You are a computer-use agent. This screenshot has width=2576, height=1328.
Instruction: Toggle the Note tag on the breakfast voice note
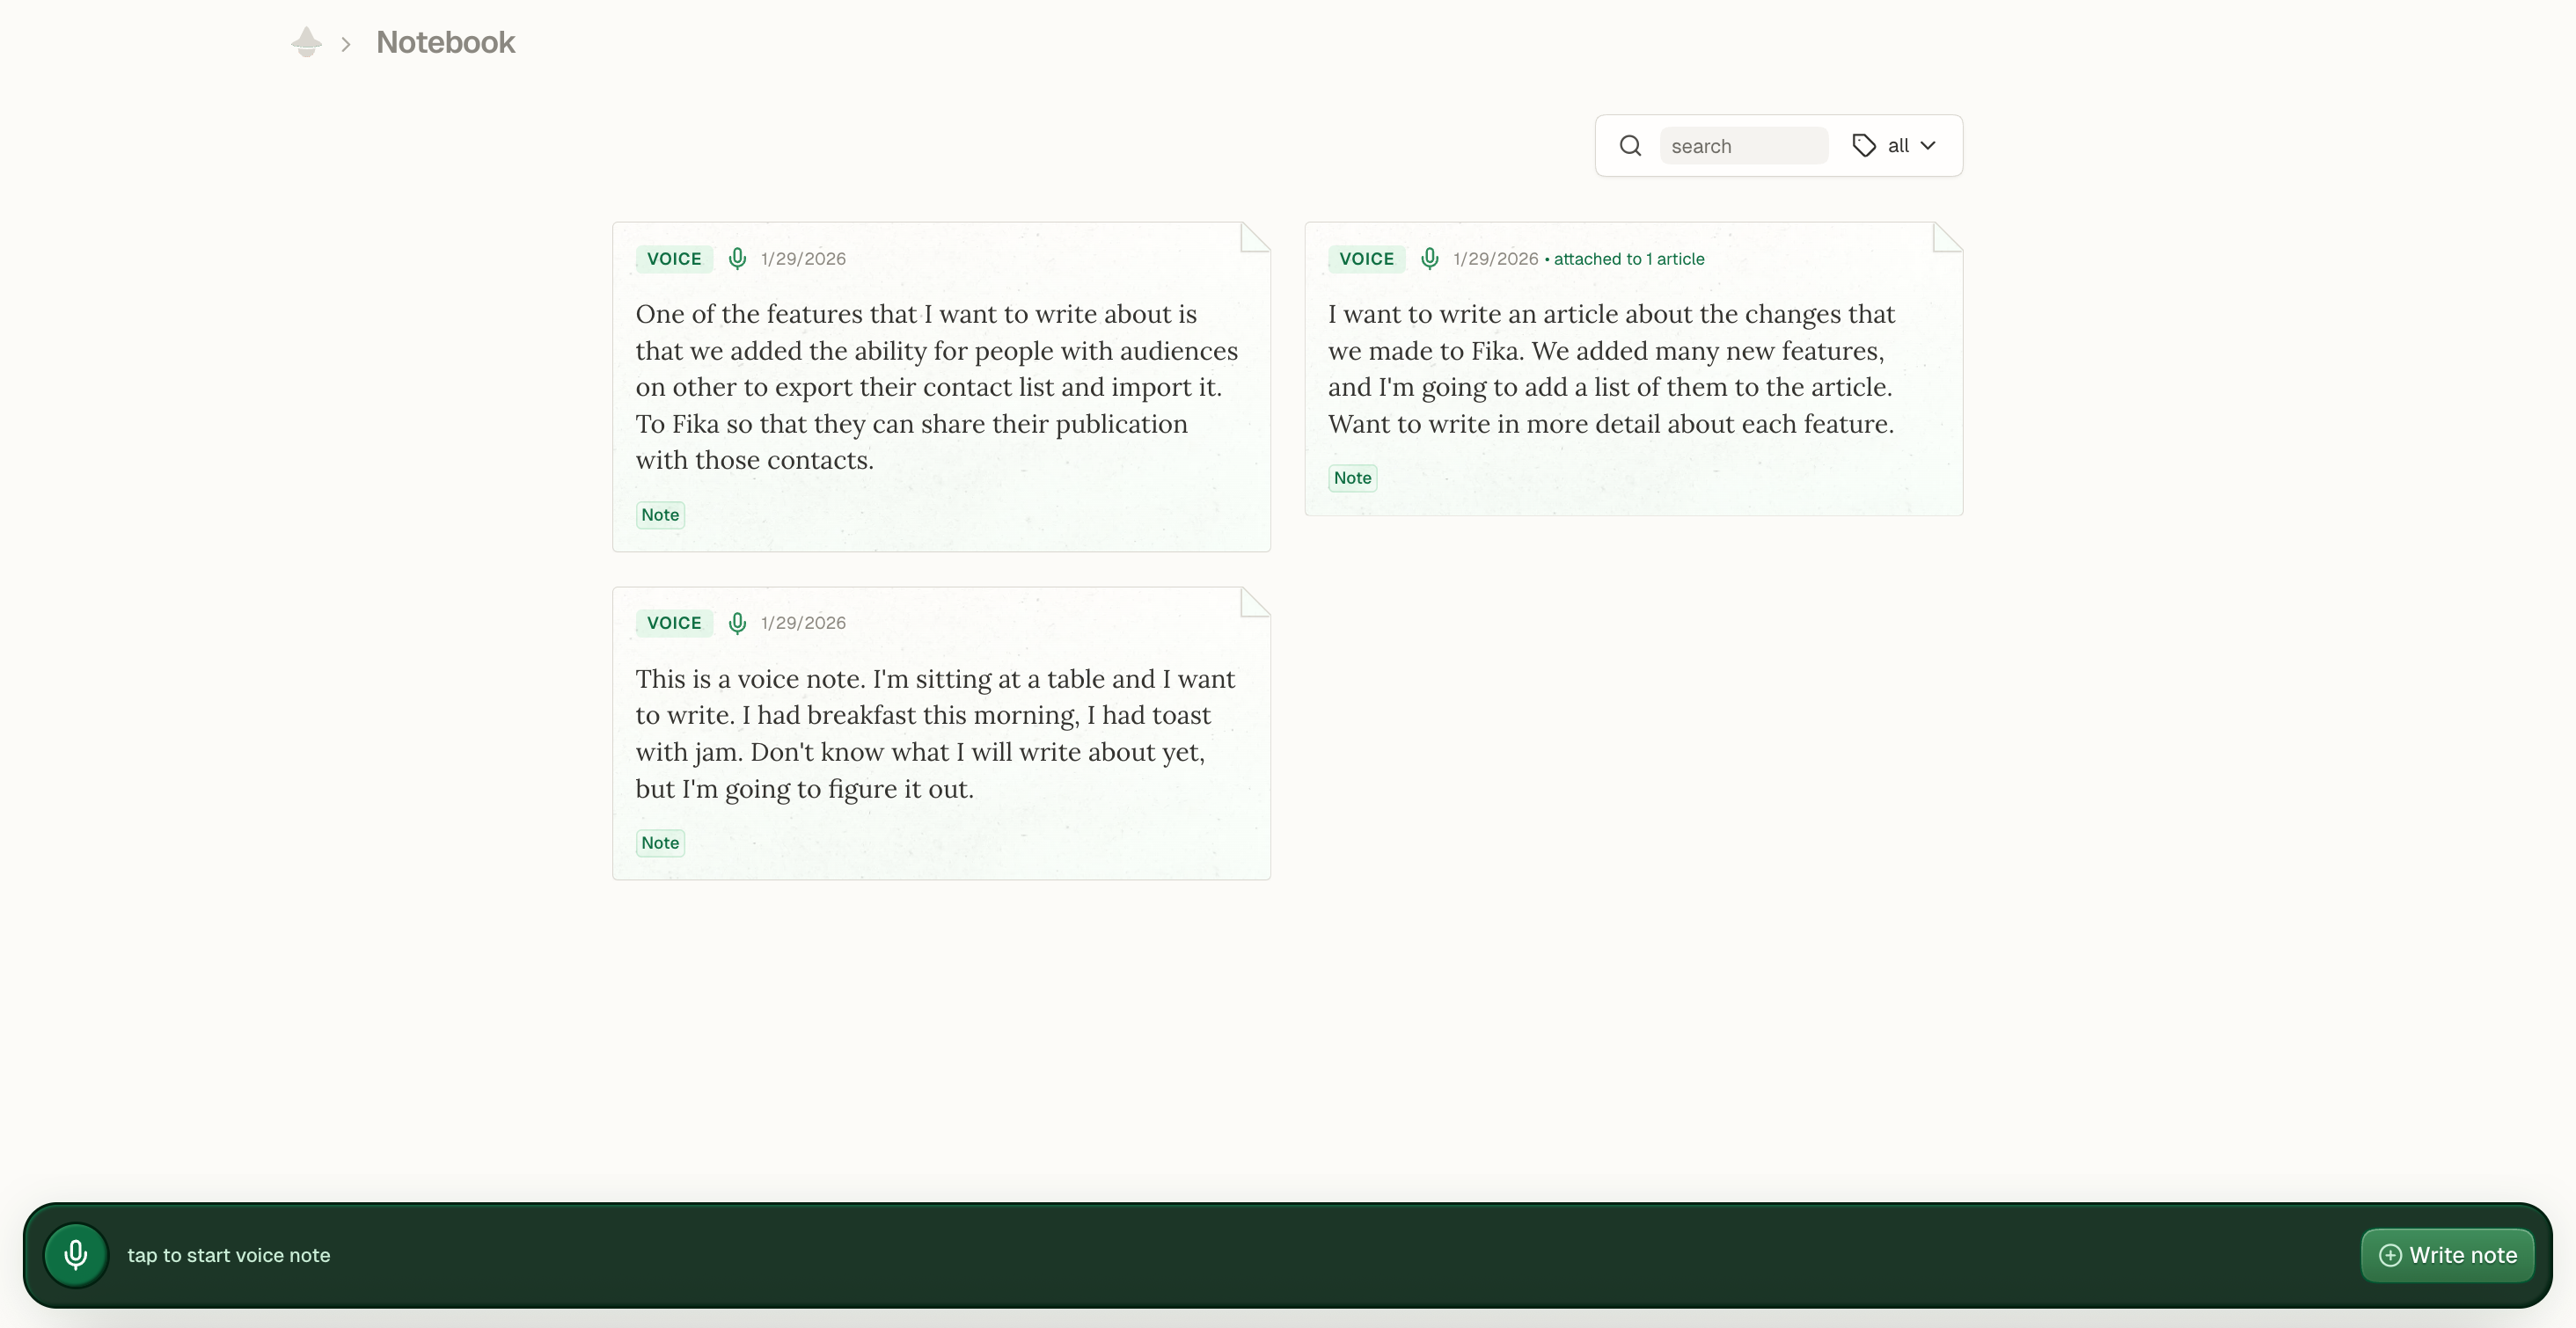(659, 842)
